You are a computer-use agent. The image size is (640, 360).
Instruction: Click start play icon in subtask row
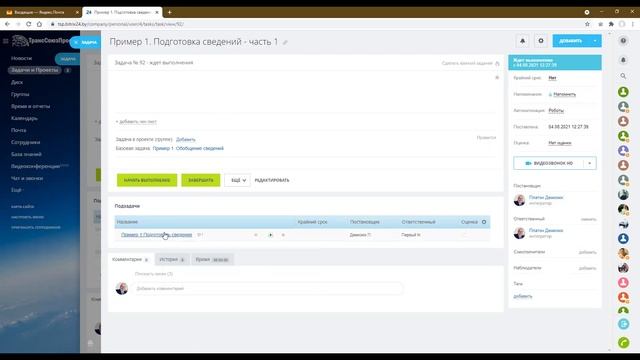tap(270, 235)
